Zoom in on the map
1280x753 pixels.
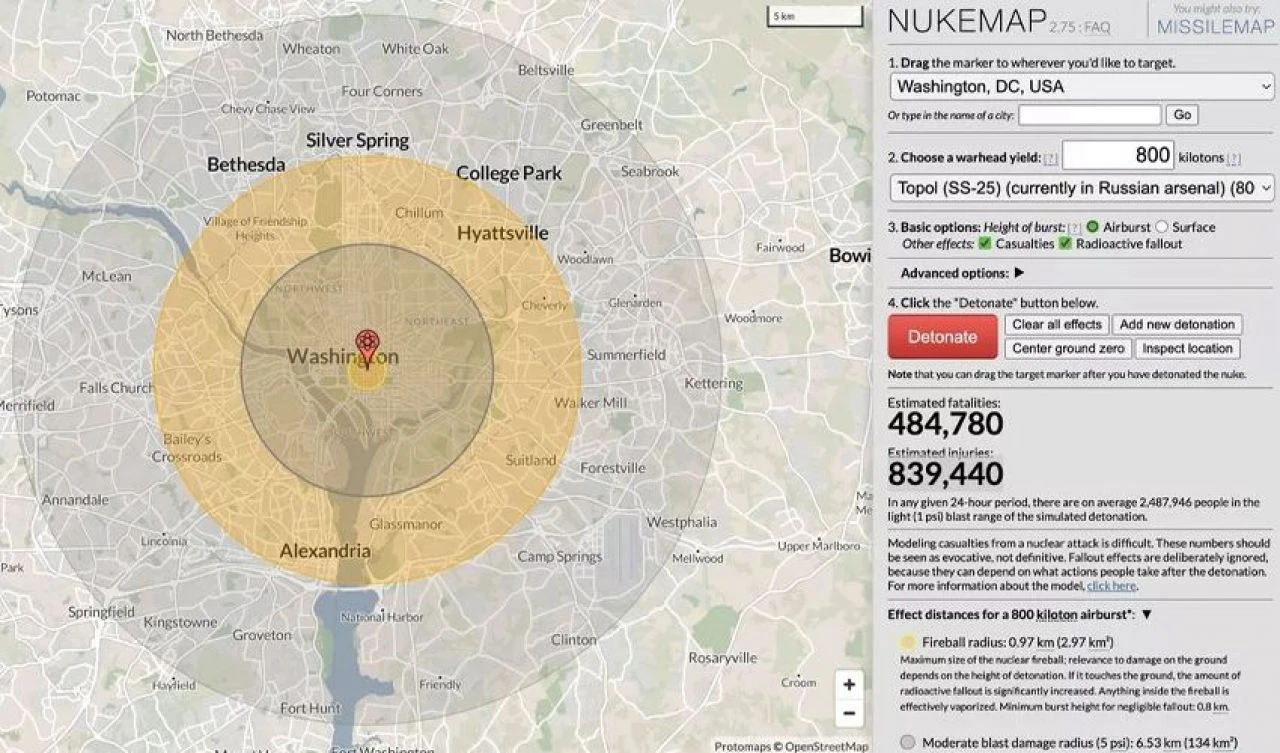pyautogui.click(x=849, y=685)
